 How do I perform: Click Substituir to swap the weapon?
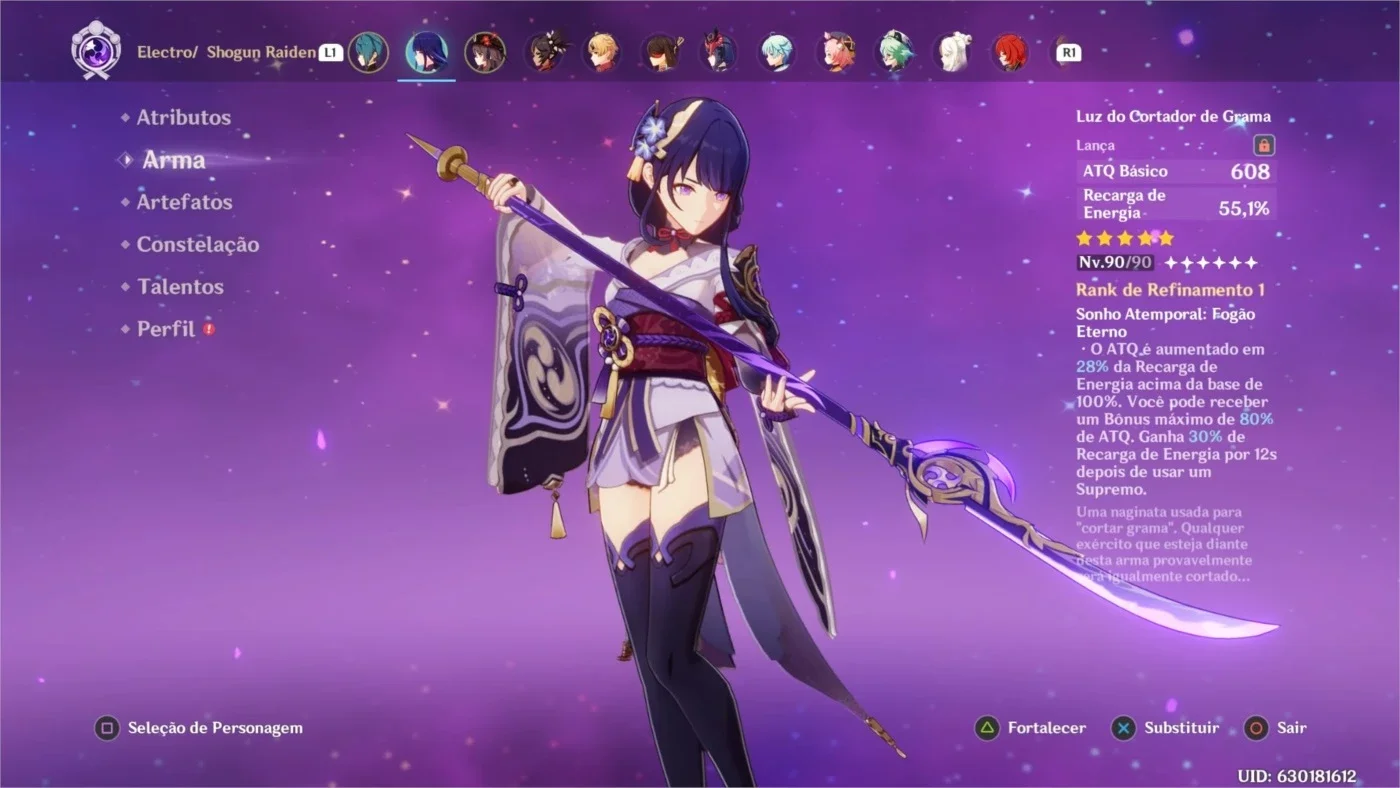[x=1165, y=728]
